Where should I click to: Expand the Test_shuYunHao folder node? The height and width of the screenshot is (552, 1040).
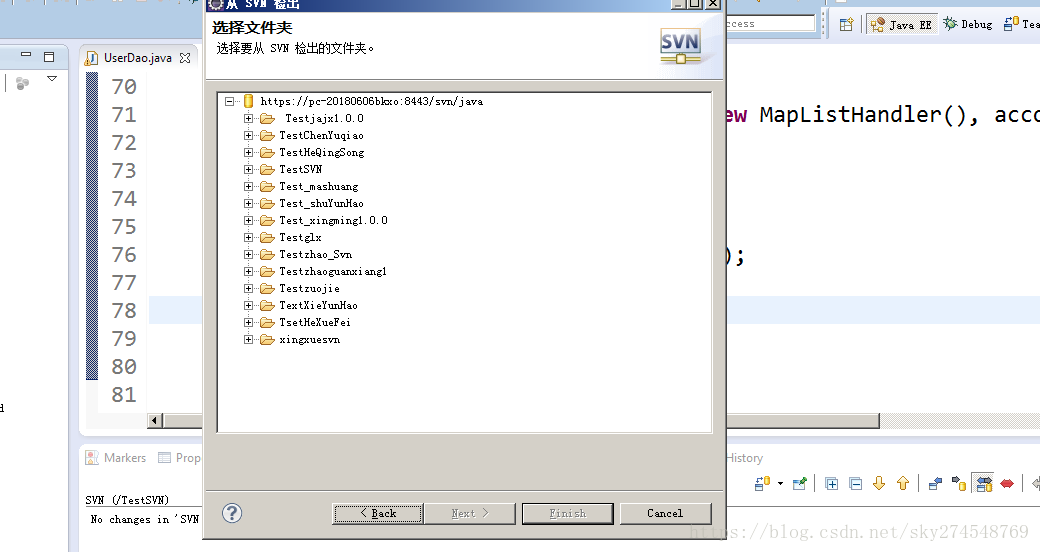(248, 203)
